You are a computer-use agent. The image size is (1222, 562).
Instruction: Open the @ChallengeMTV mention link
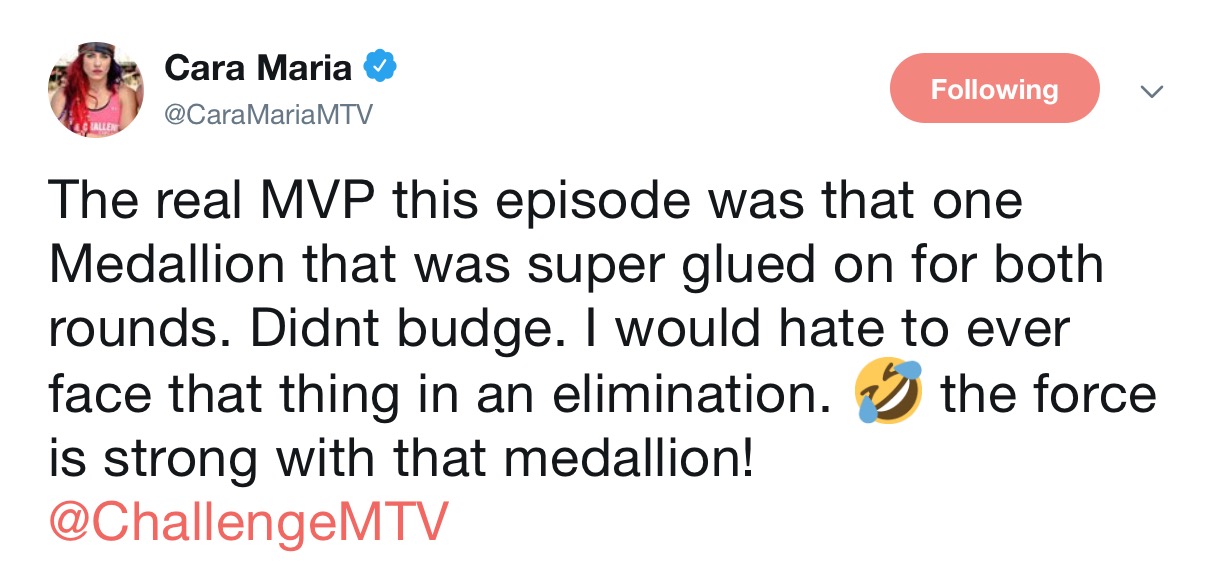pos(248,523)
